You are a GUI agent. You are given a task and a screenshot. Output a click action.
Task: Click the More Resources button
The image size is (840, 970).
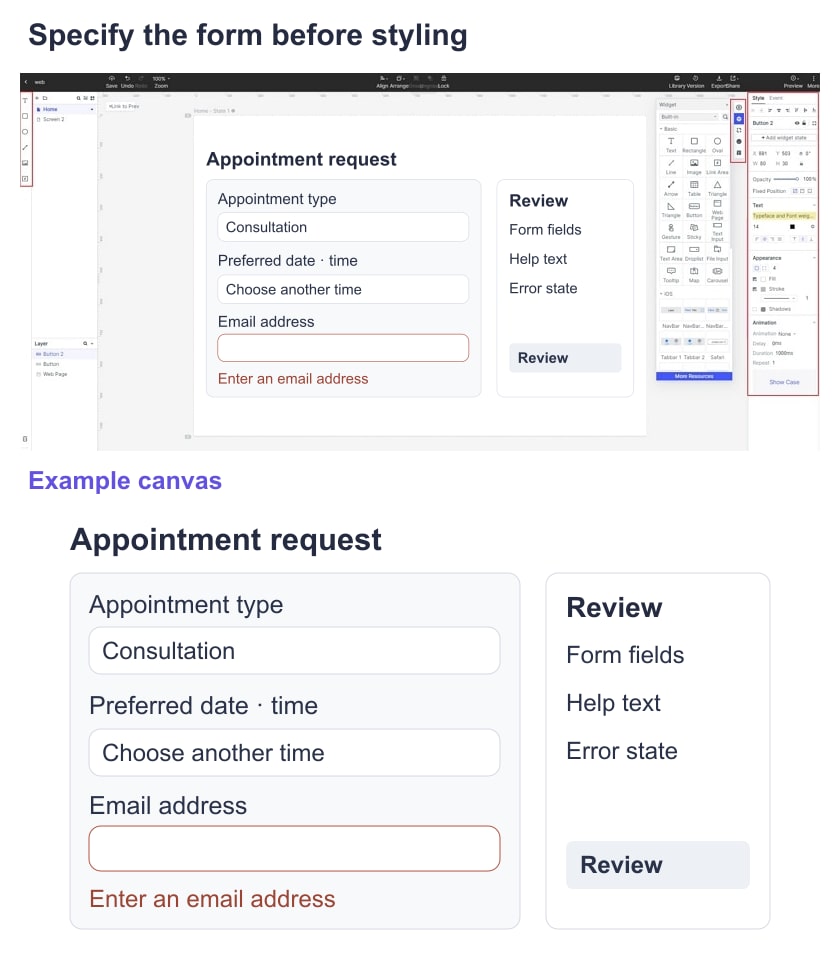694,376
